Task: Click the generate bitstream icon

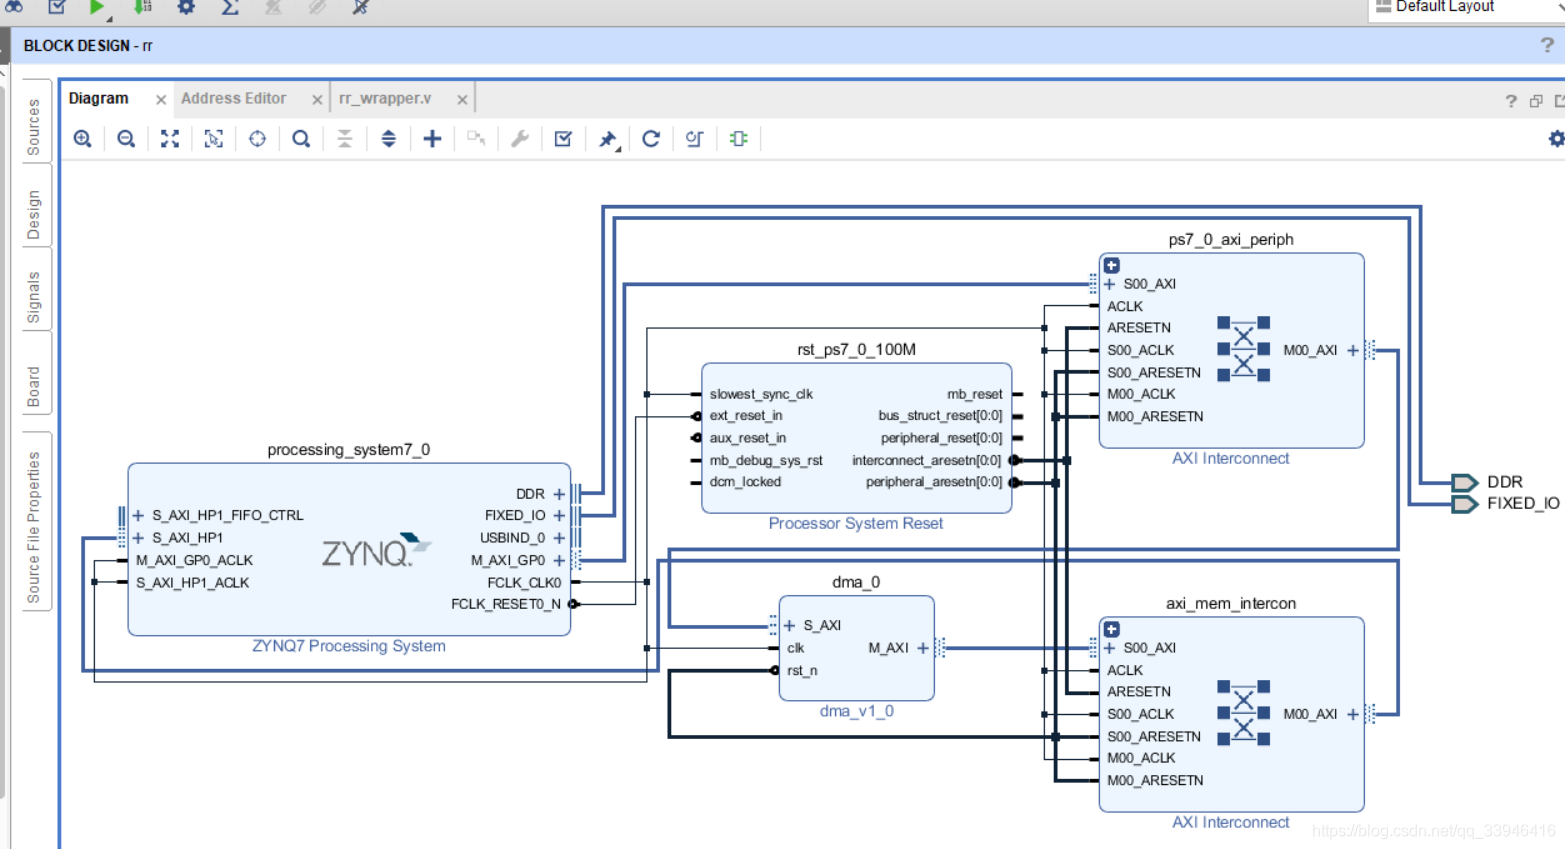Action: click(143, 8)
